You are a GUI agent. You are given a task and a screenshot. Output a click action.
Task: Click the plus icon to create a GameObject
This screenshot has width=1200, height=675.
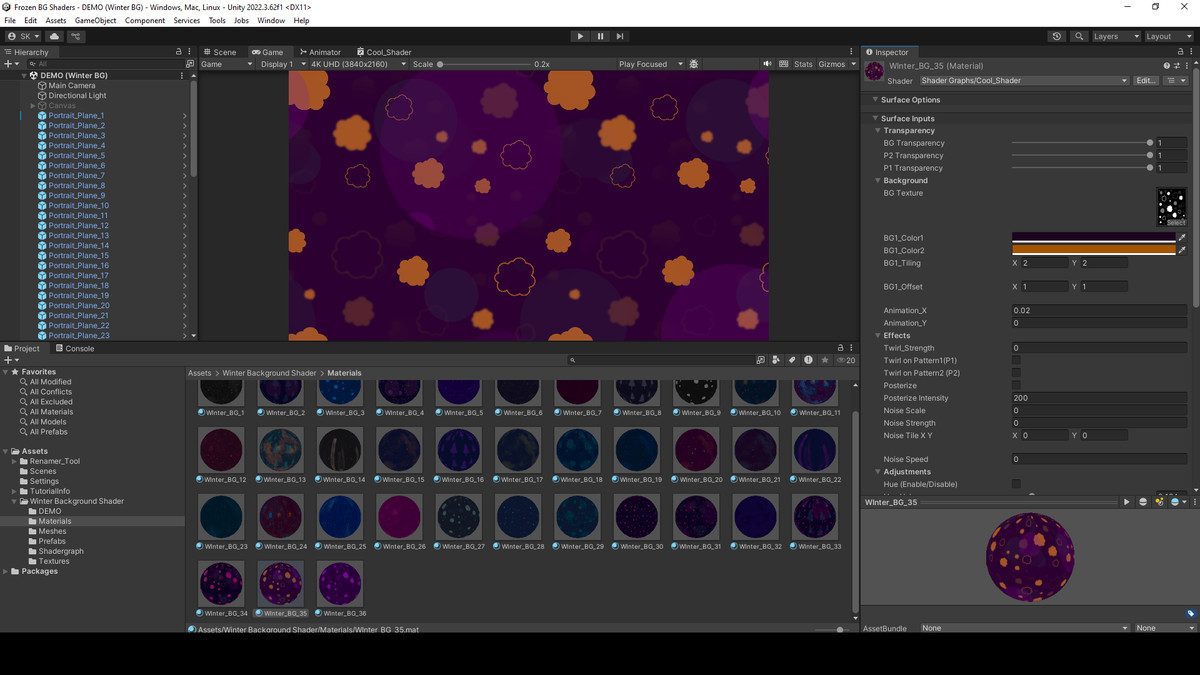coord(8,63)
